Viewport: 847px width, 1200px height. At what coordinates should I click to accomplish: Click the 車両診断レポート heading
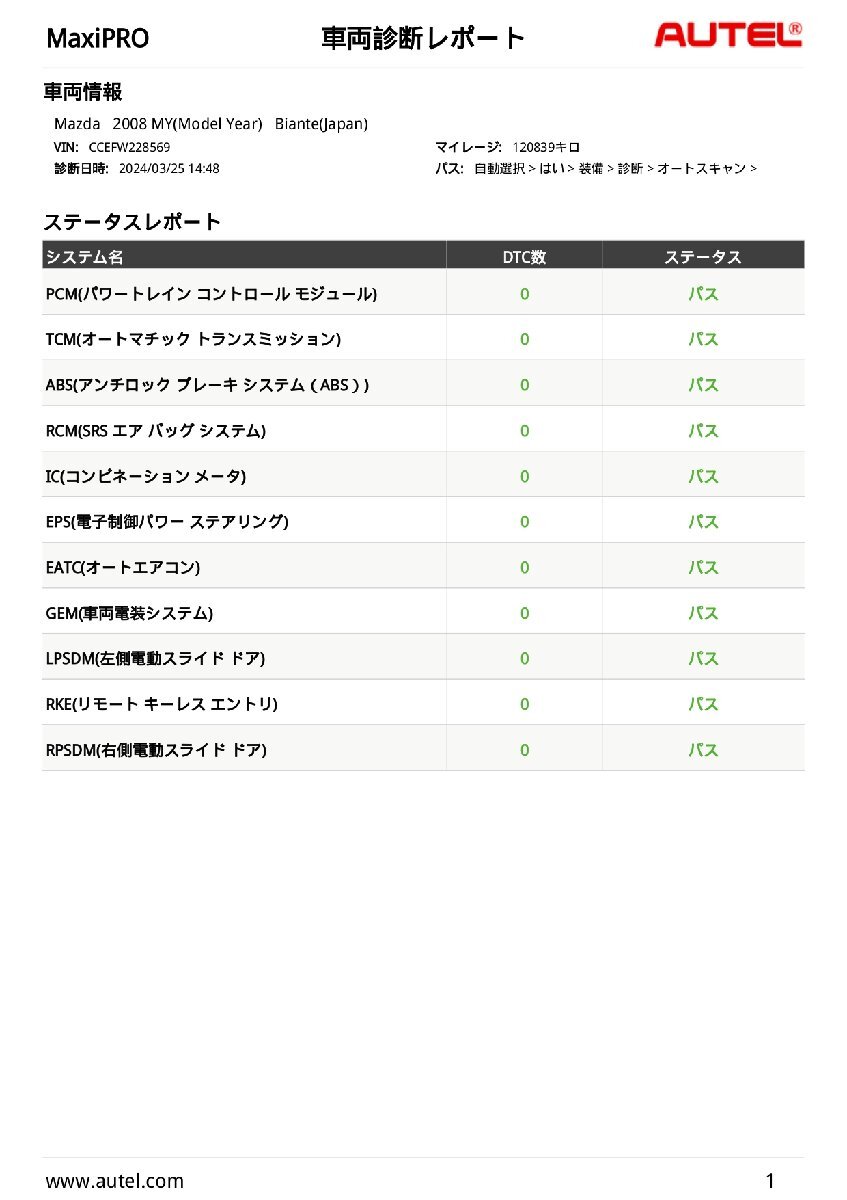[x=423, y=39]
